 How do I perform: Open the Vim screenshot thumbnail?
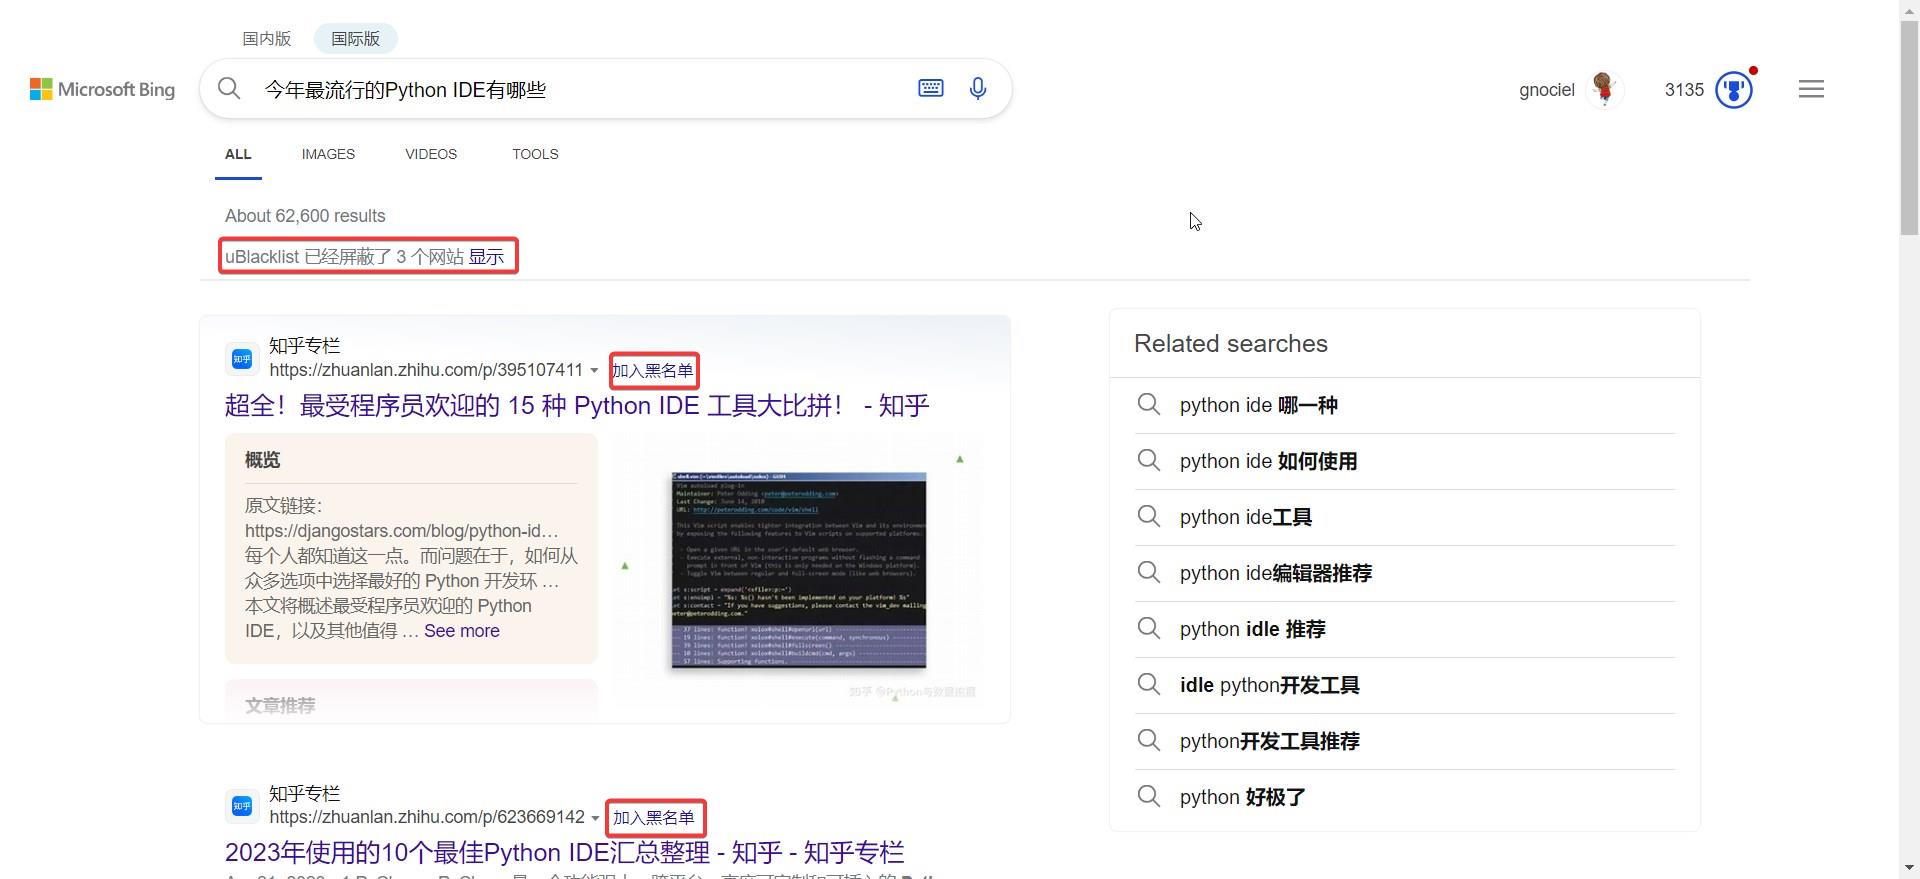coord(798,569)
